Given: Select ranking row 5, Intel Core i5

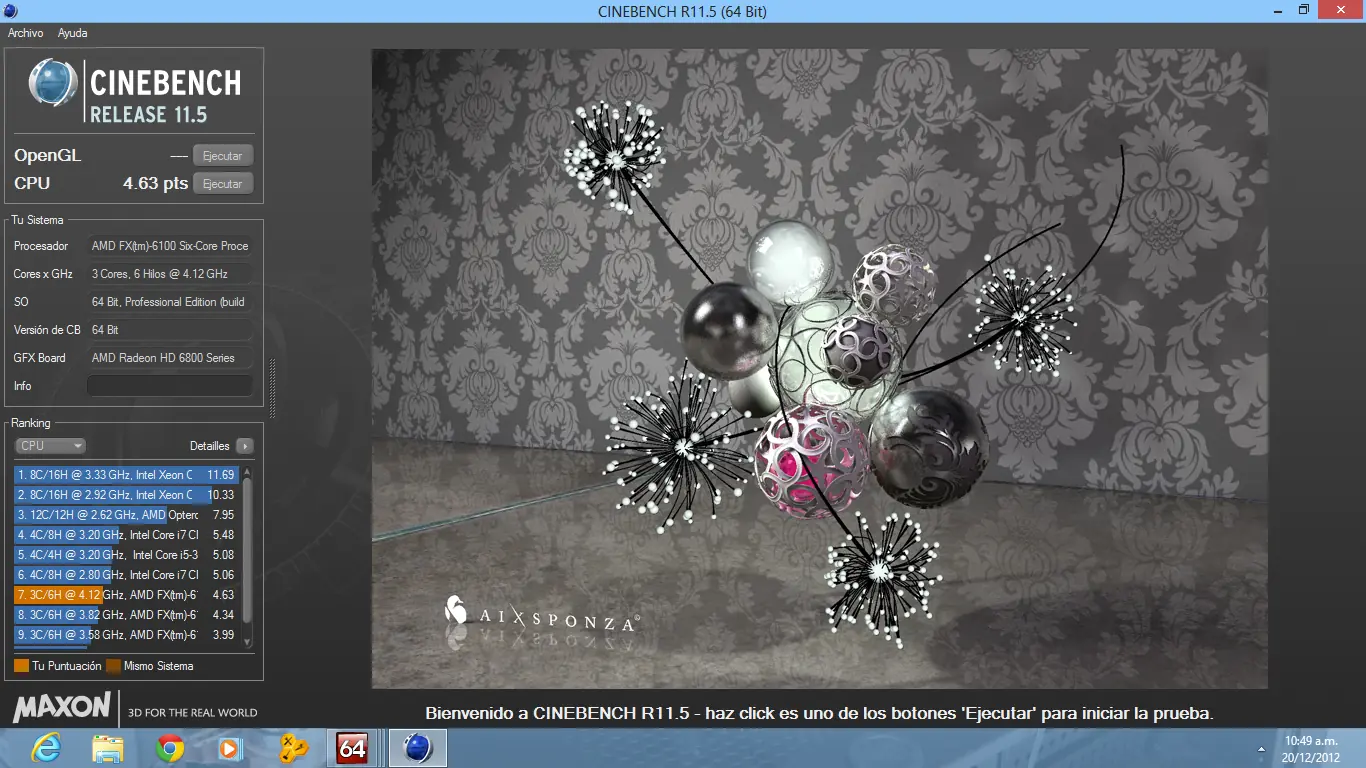Looking at the screenshot, I should tap(126, 555).
